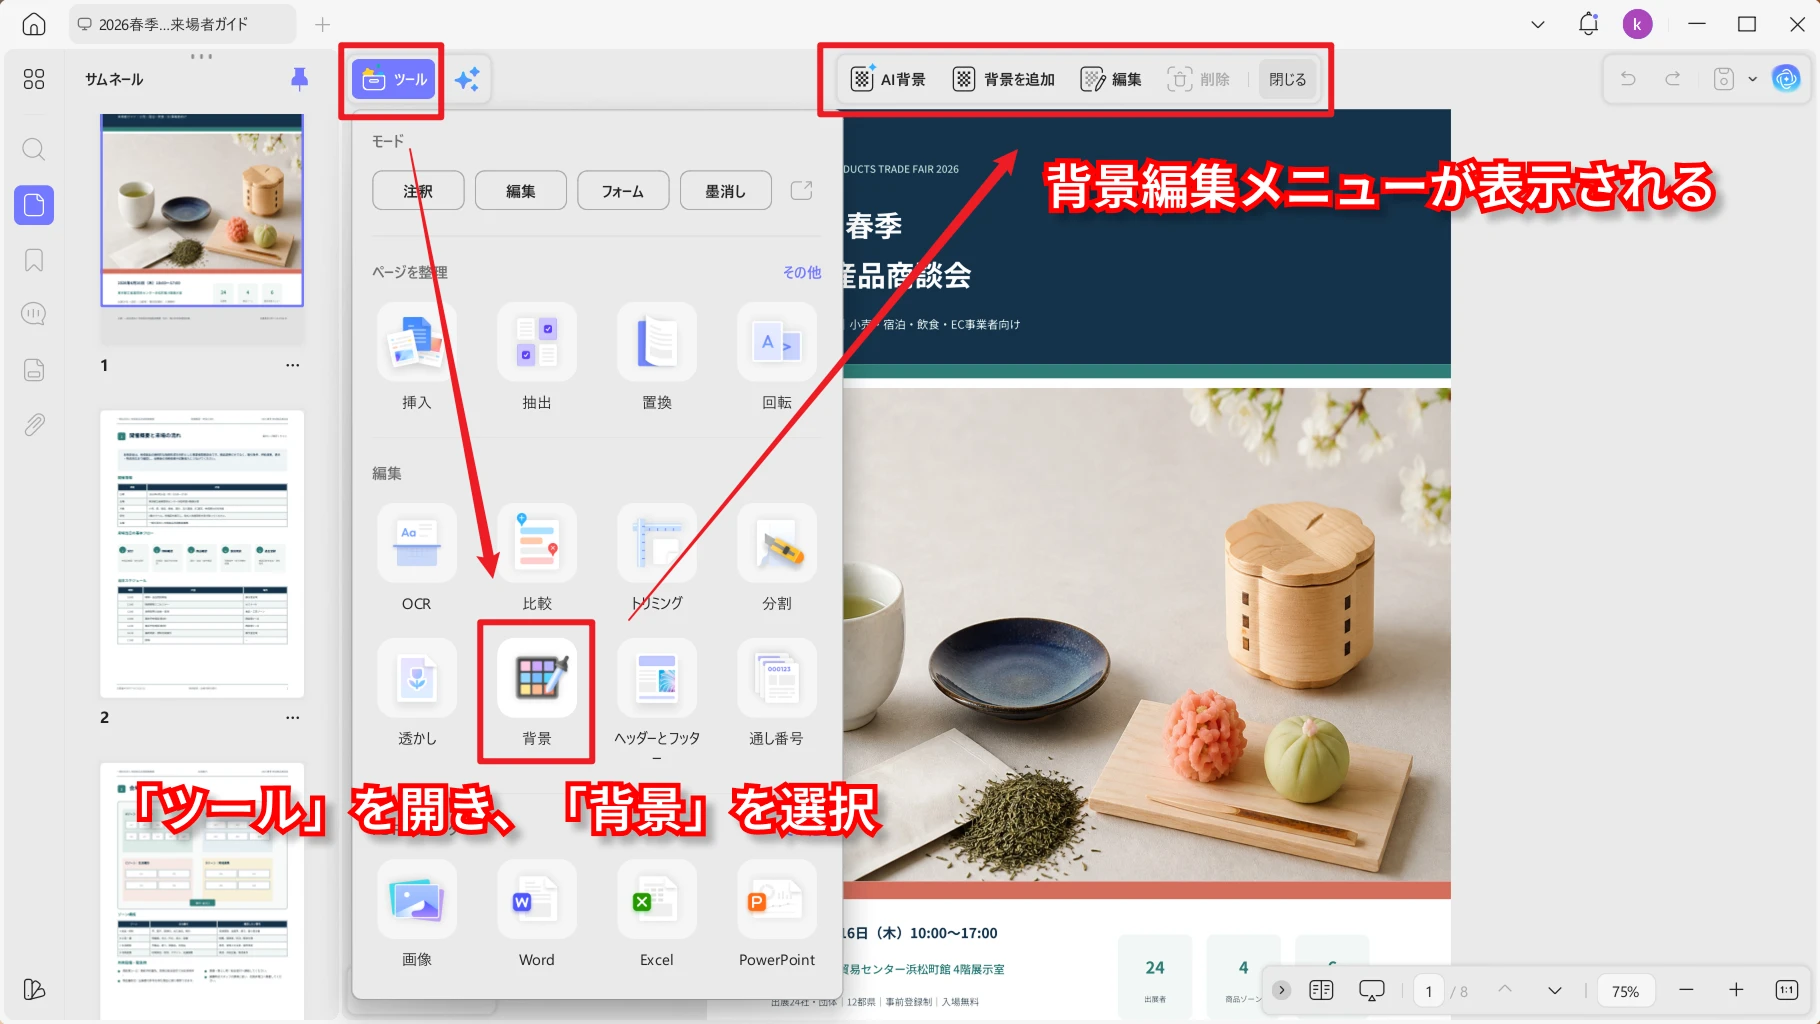Viewport: 1820px width, 1024px height.
Task: Open the その他 link in page organize
Action: pos(801,272)
